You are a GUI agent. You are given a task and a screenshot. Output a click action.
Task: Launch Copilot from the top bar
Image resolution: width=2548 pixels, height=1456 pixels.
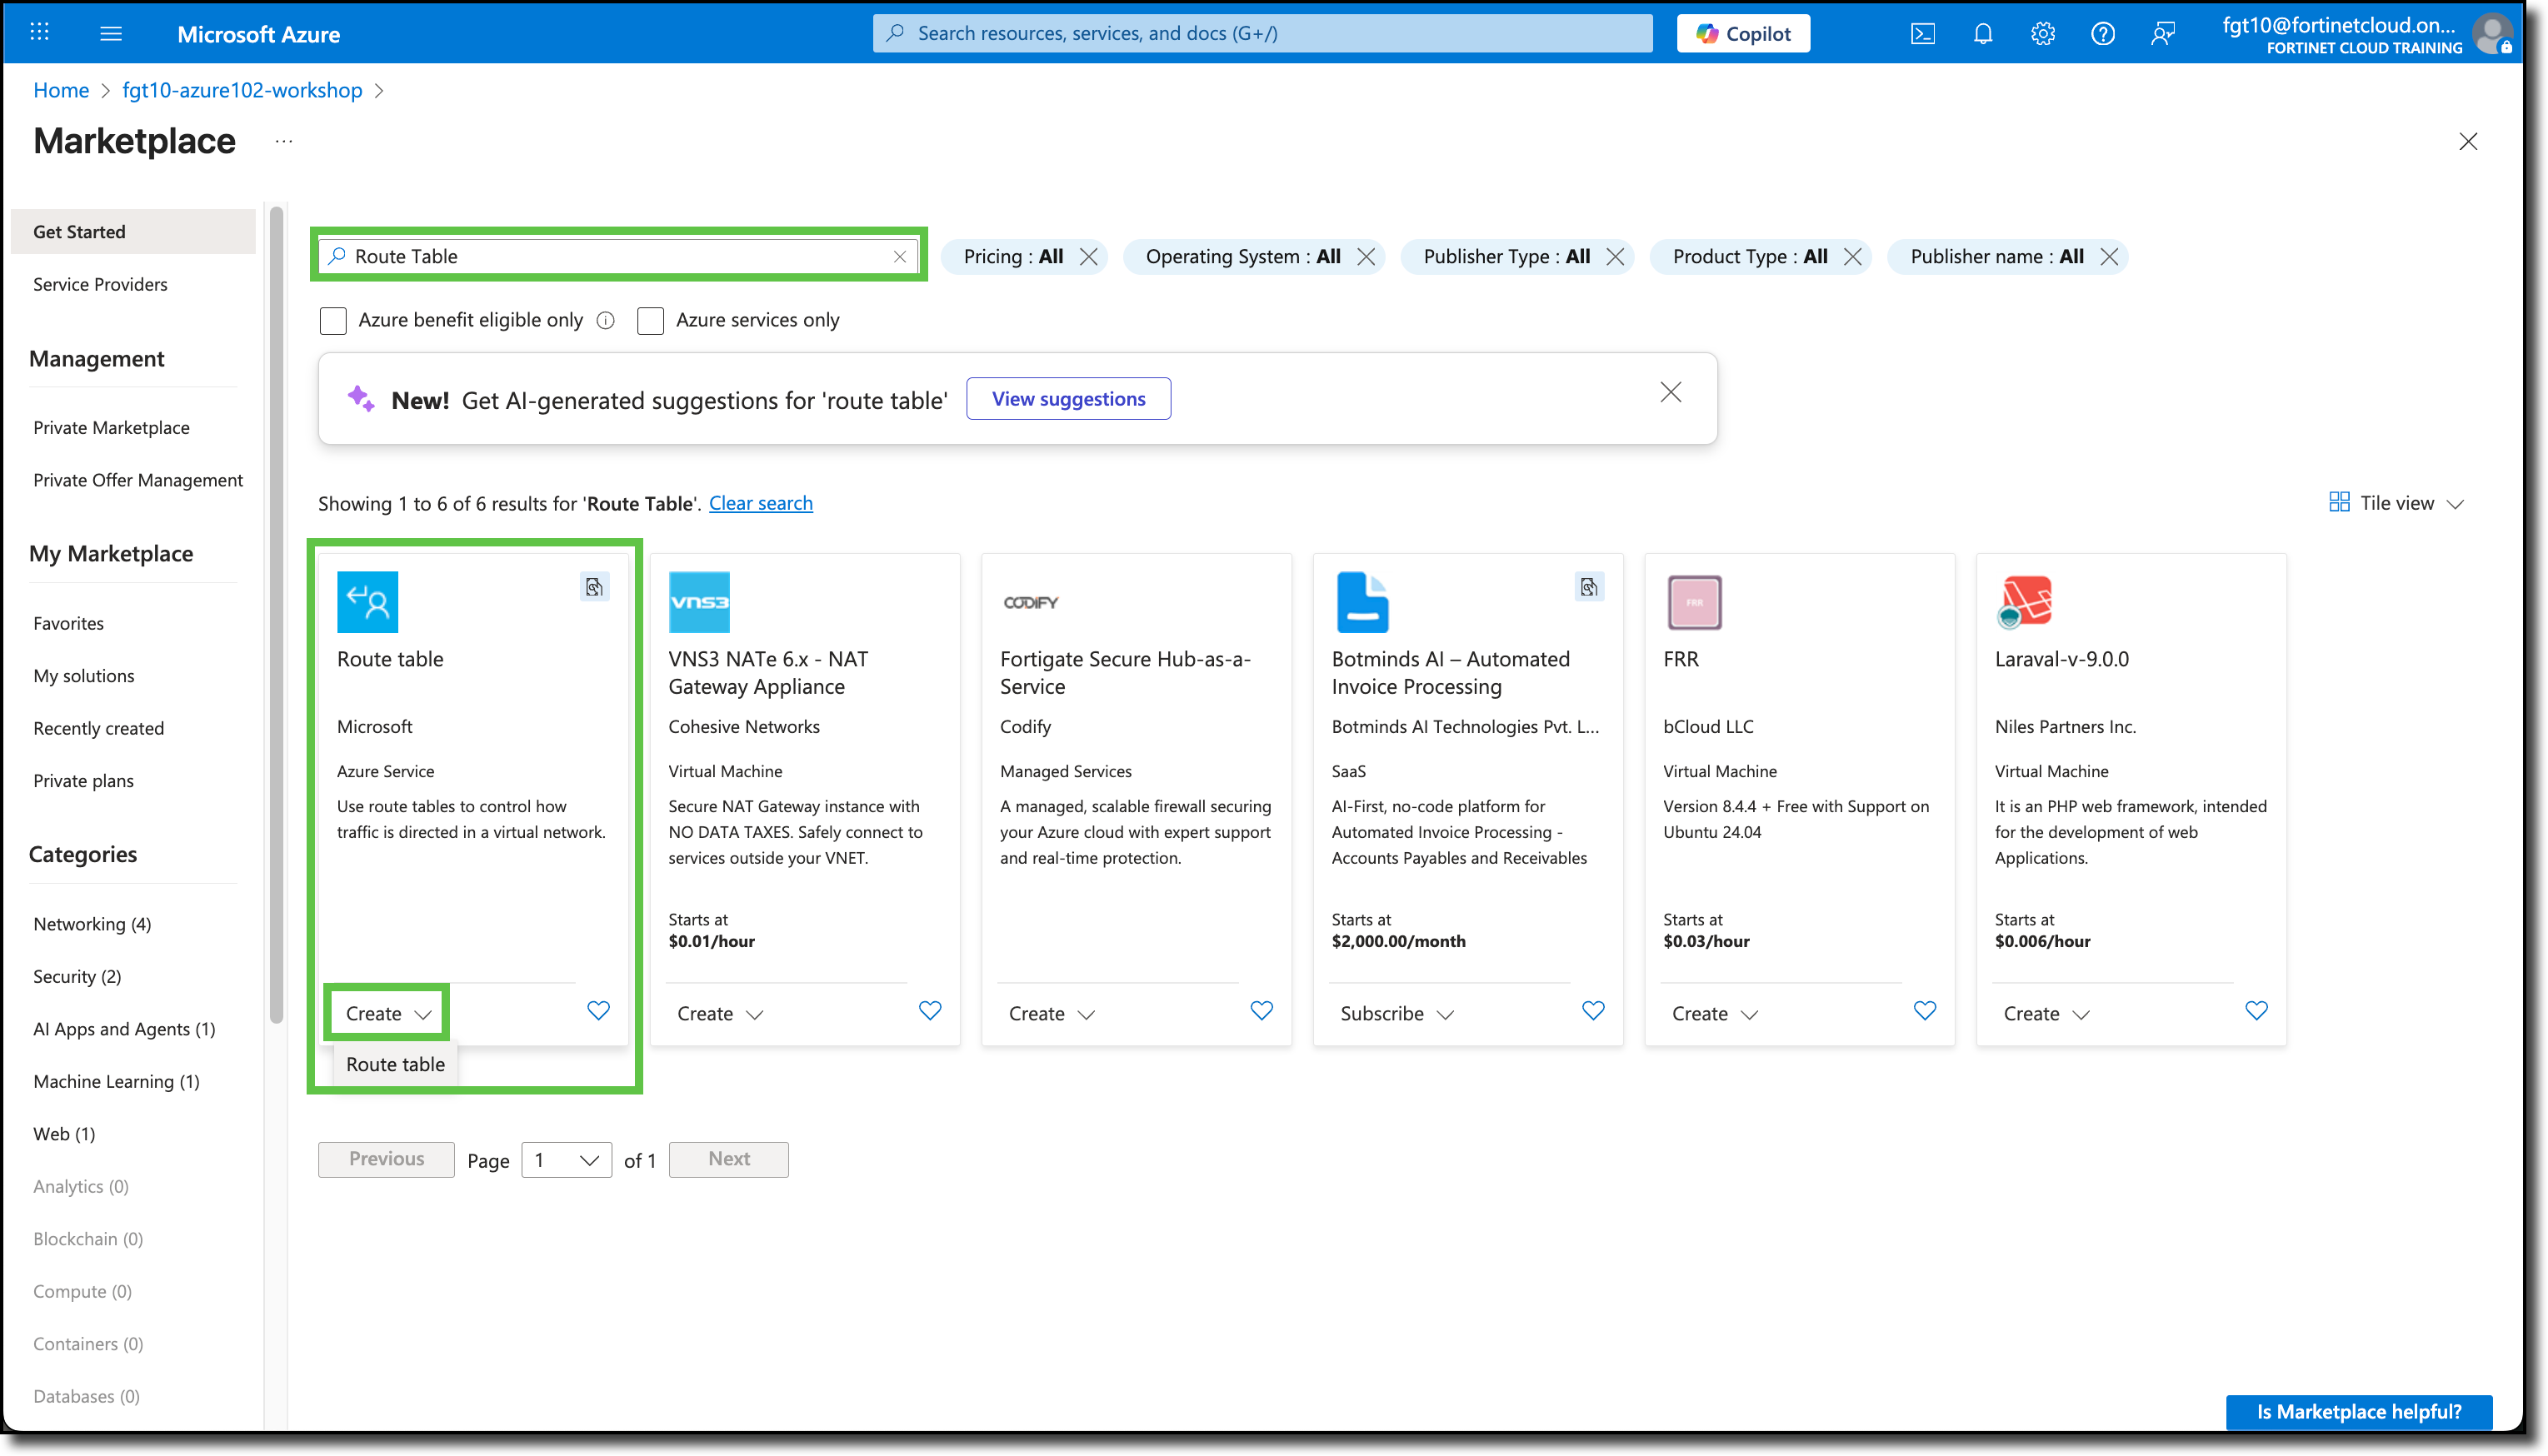click(x=1742, y=33)
